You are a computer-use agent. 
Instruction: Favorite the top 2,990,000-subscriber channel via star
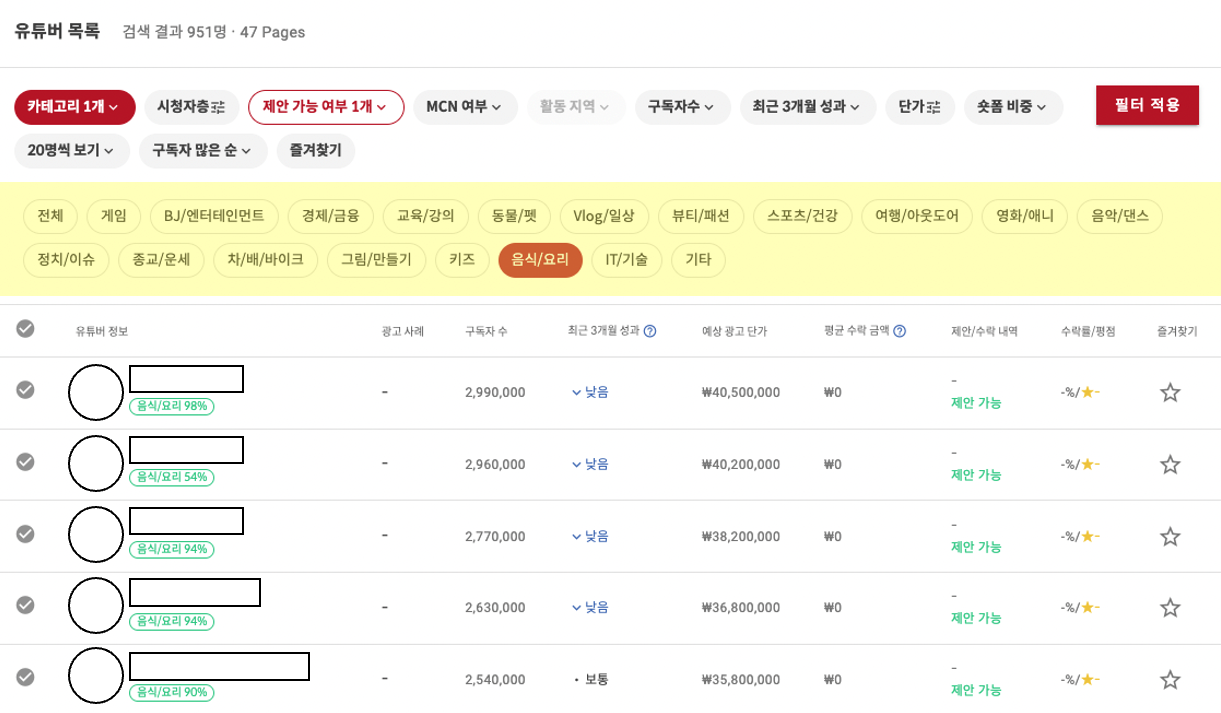[1167, 392]
